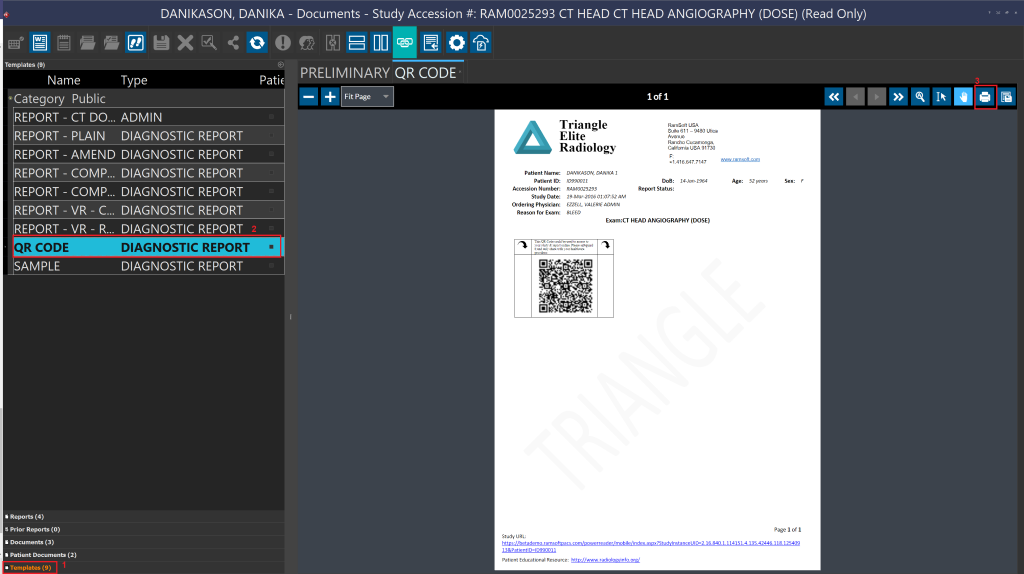Toggle the highlighted link icon in toolbar

tap(405, 43)
